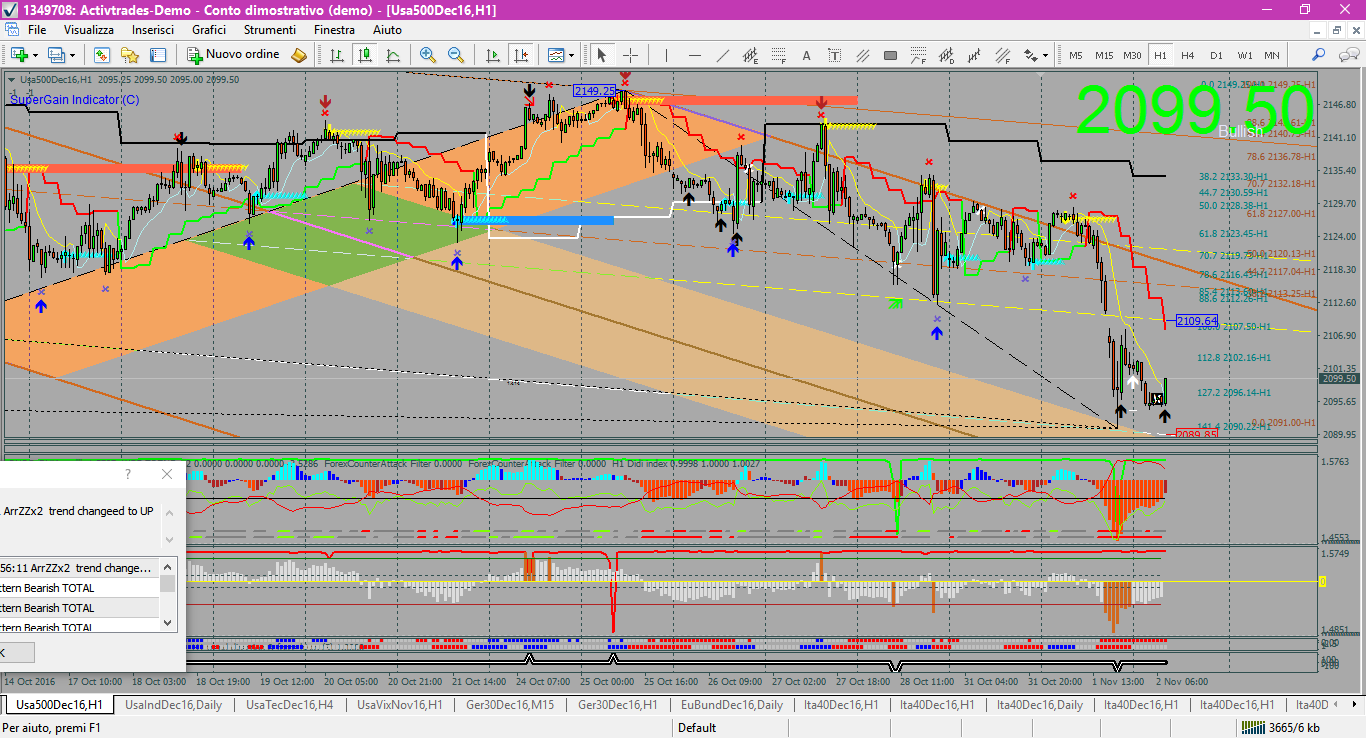Expand the profiles dropdown arrow

coord(73,55)
